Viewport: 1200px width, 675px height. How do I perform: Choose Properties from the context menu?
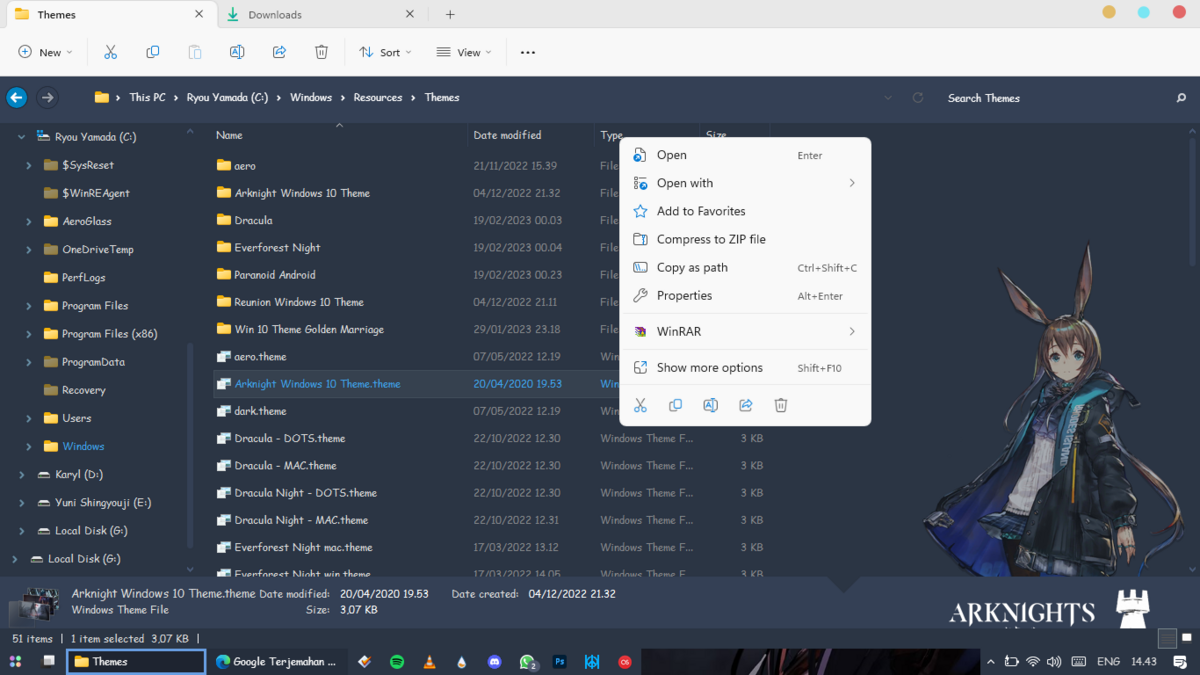pyautogui.click(x=684, y=296)
